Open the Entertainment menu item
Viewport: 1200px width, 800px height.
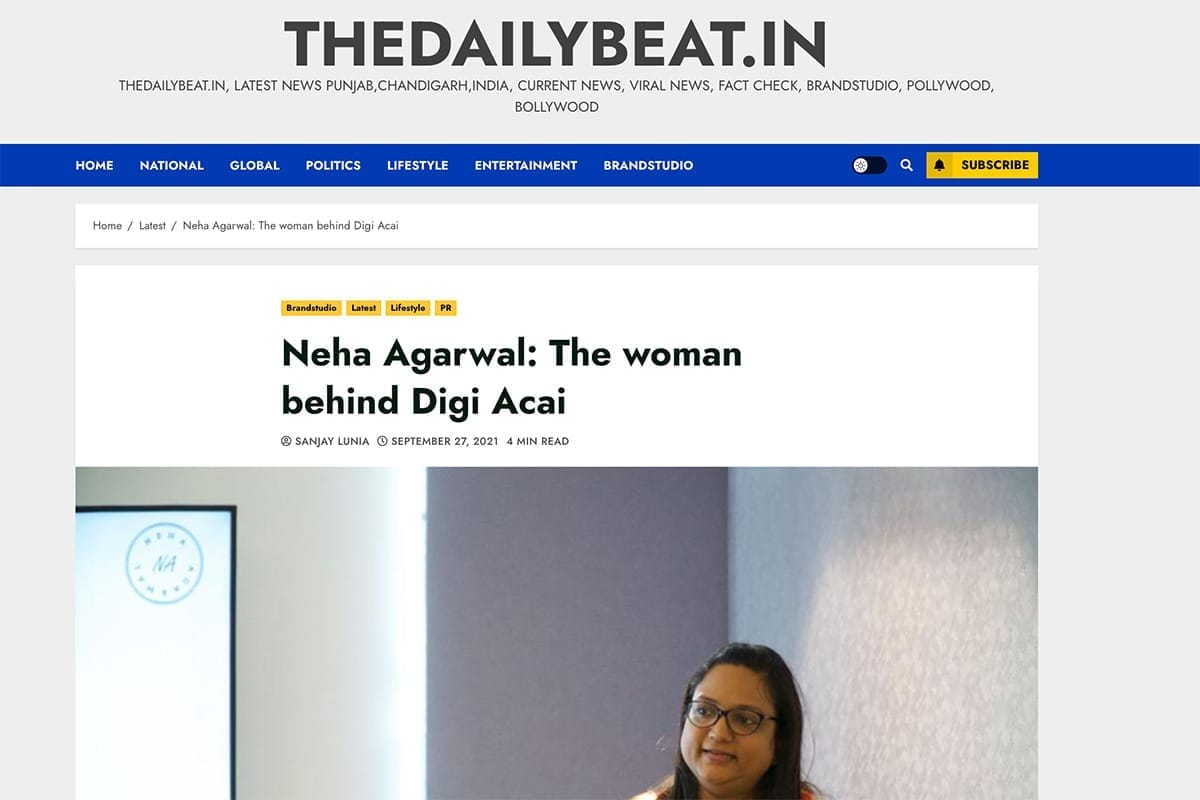pyautogui.click(x=526, y=165)
